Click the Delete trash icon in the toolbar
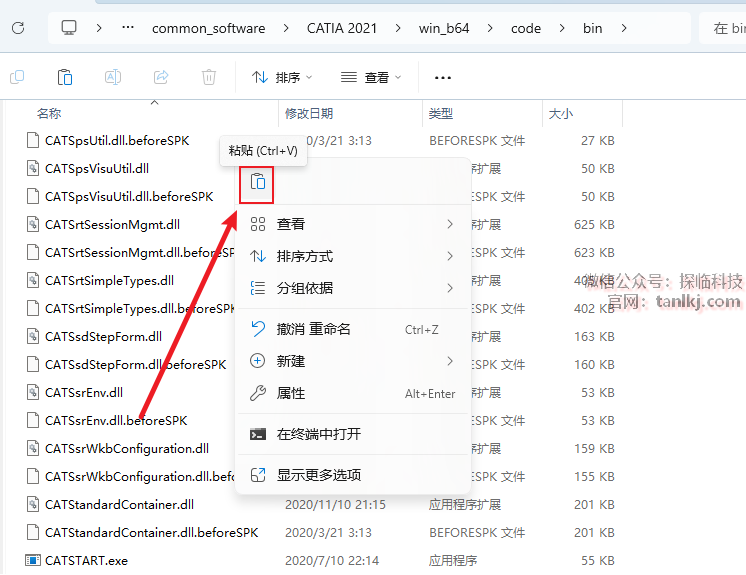Viewport: 746px width, 575px height. (x=208, y=77)
